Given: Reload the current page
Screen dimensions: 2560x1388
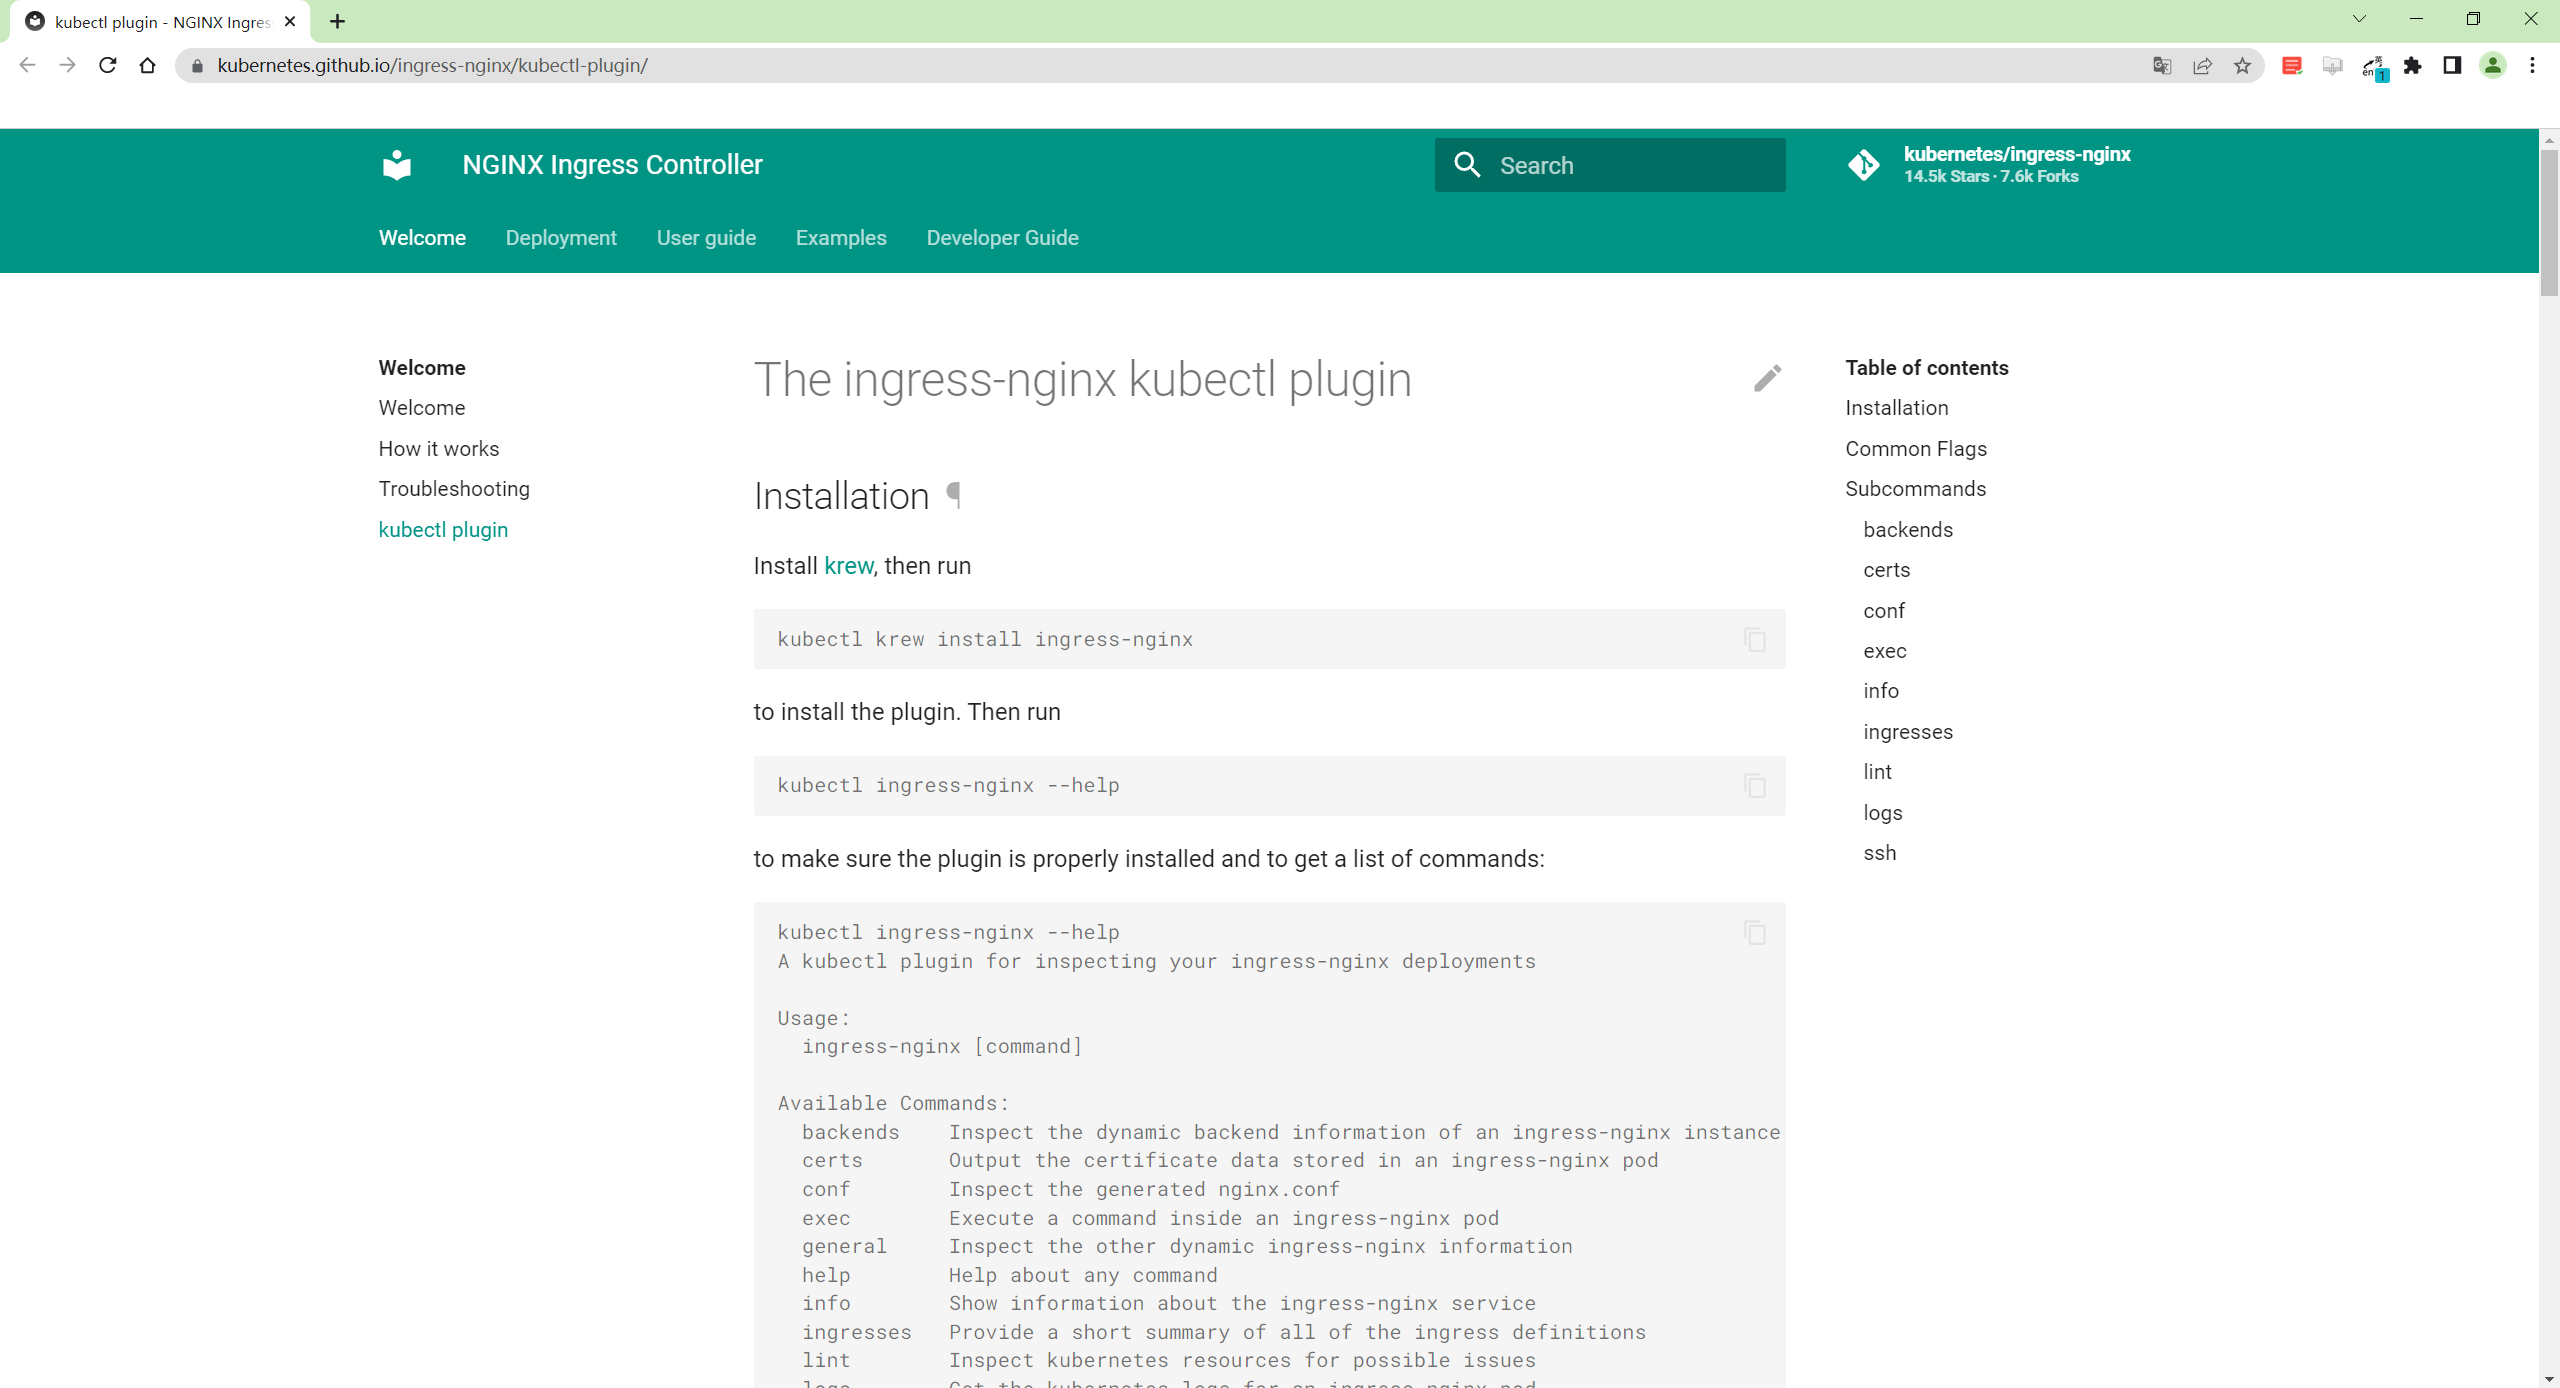Looking at the screenshot, I should click(x=107, y=65).
